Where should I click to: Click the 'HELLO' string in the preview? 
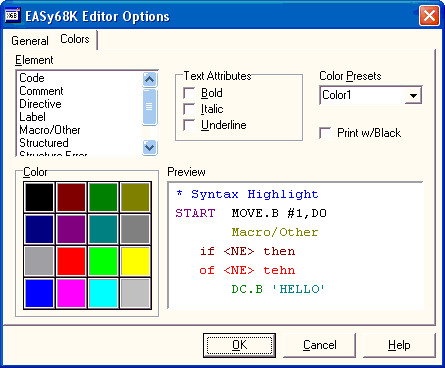[298, 289]
